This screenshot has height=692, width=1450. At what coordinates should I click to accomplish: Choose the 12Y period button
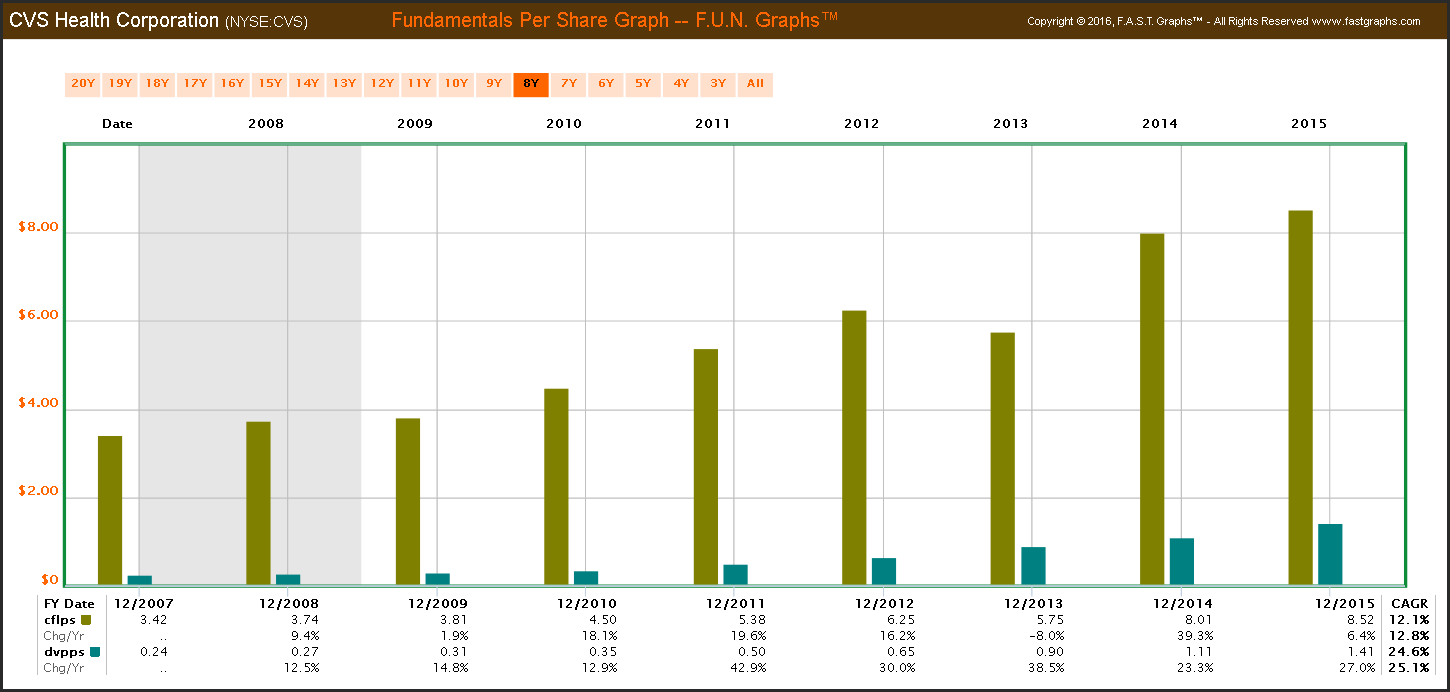381,84
